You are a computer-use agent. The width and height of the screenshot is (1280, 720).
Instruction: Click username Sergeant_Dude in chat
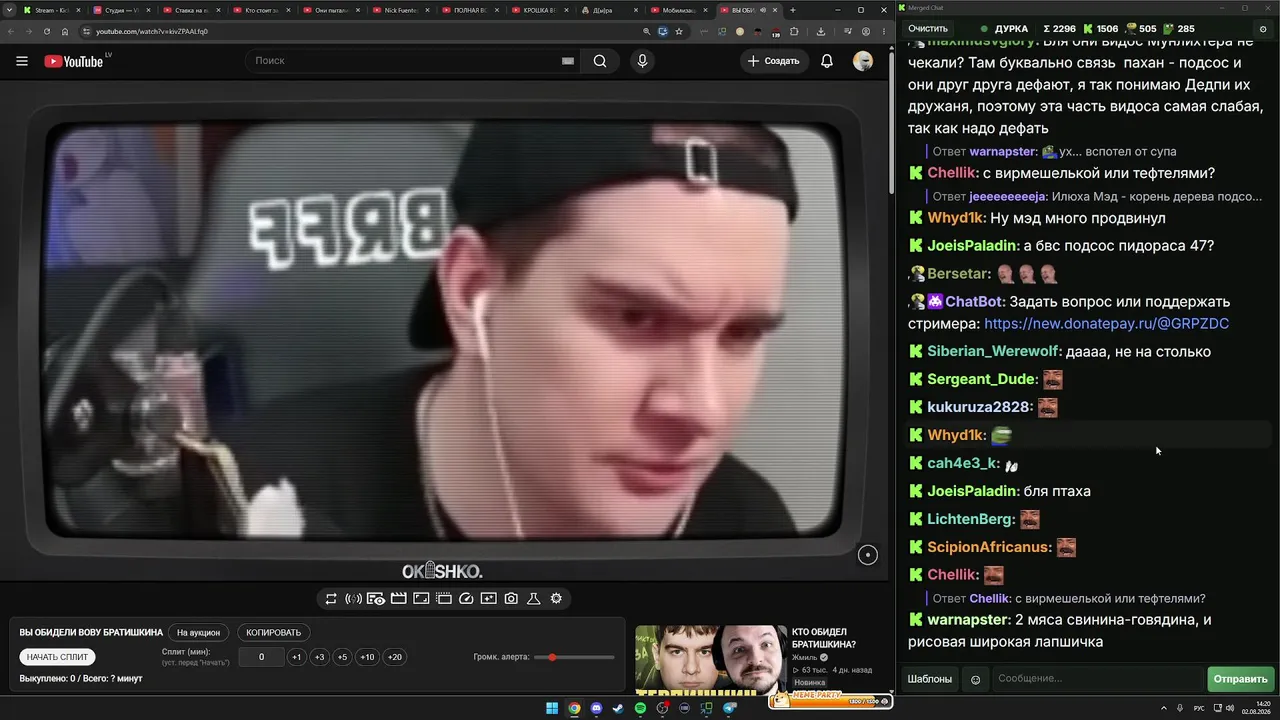click(x=981, y=380)
